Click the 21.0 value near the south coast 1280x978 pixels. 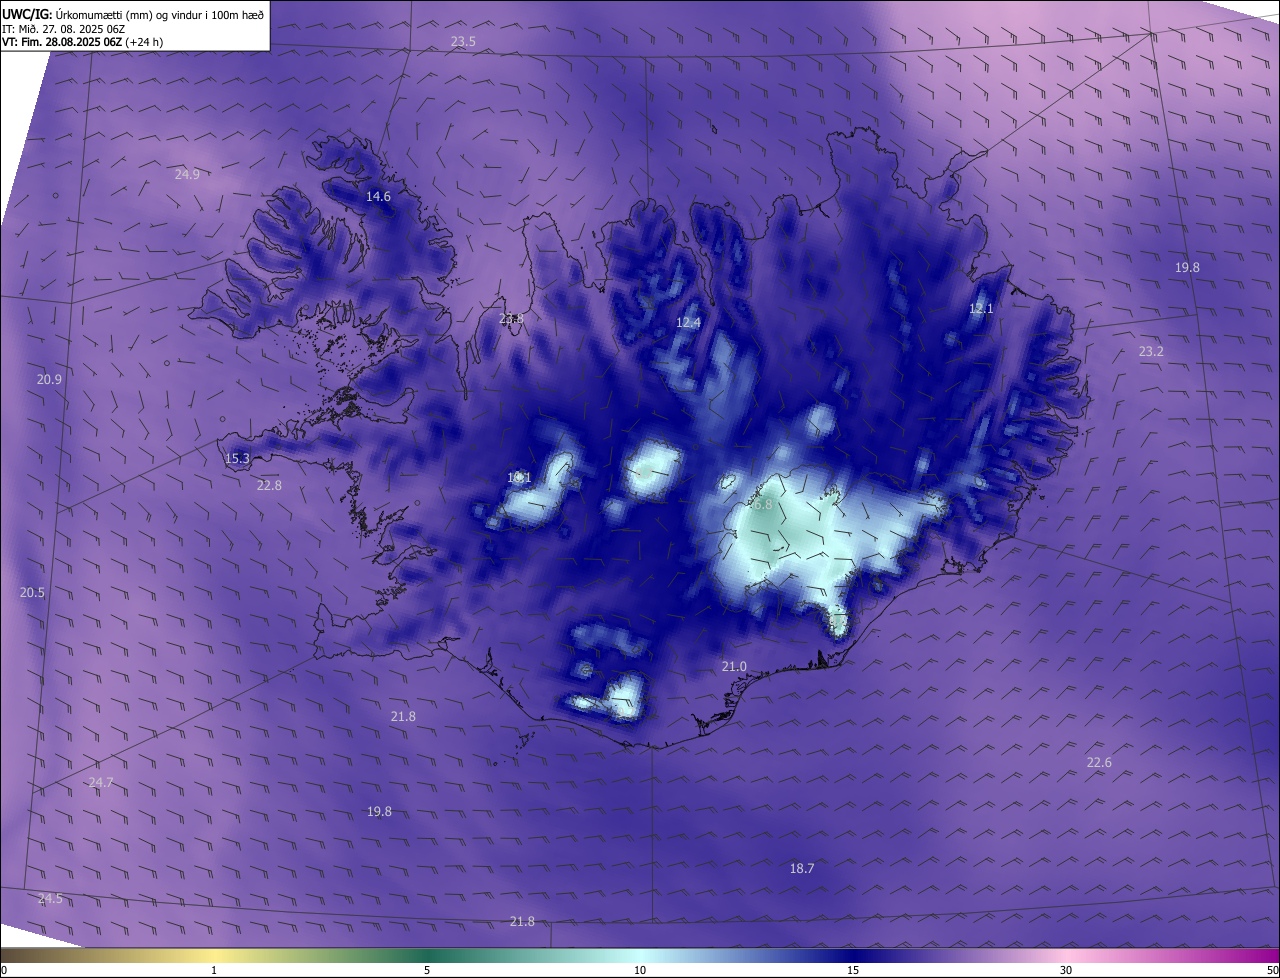pos(734,666)
